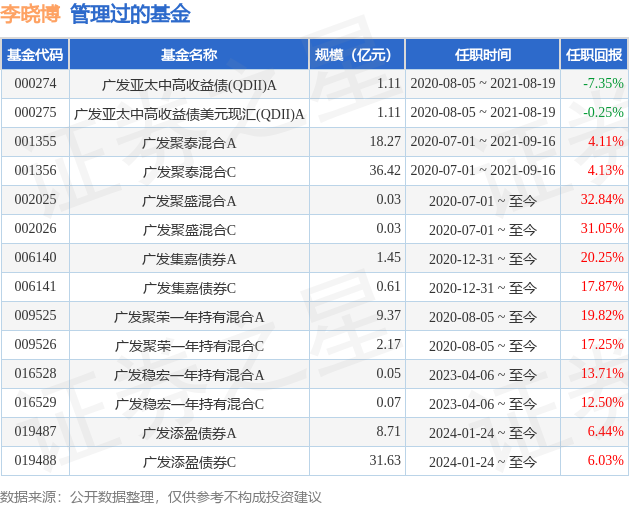Click the return value 4.13%

[x=605, y=170]
